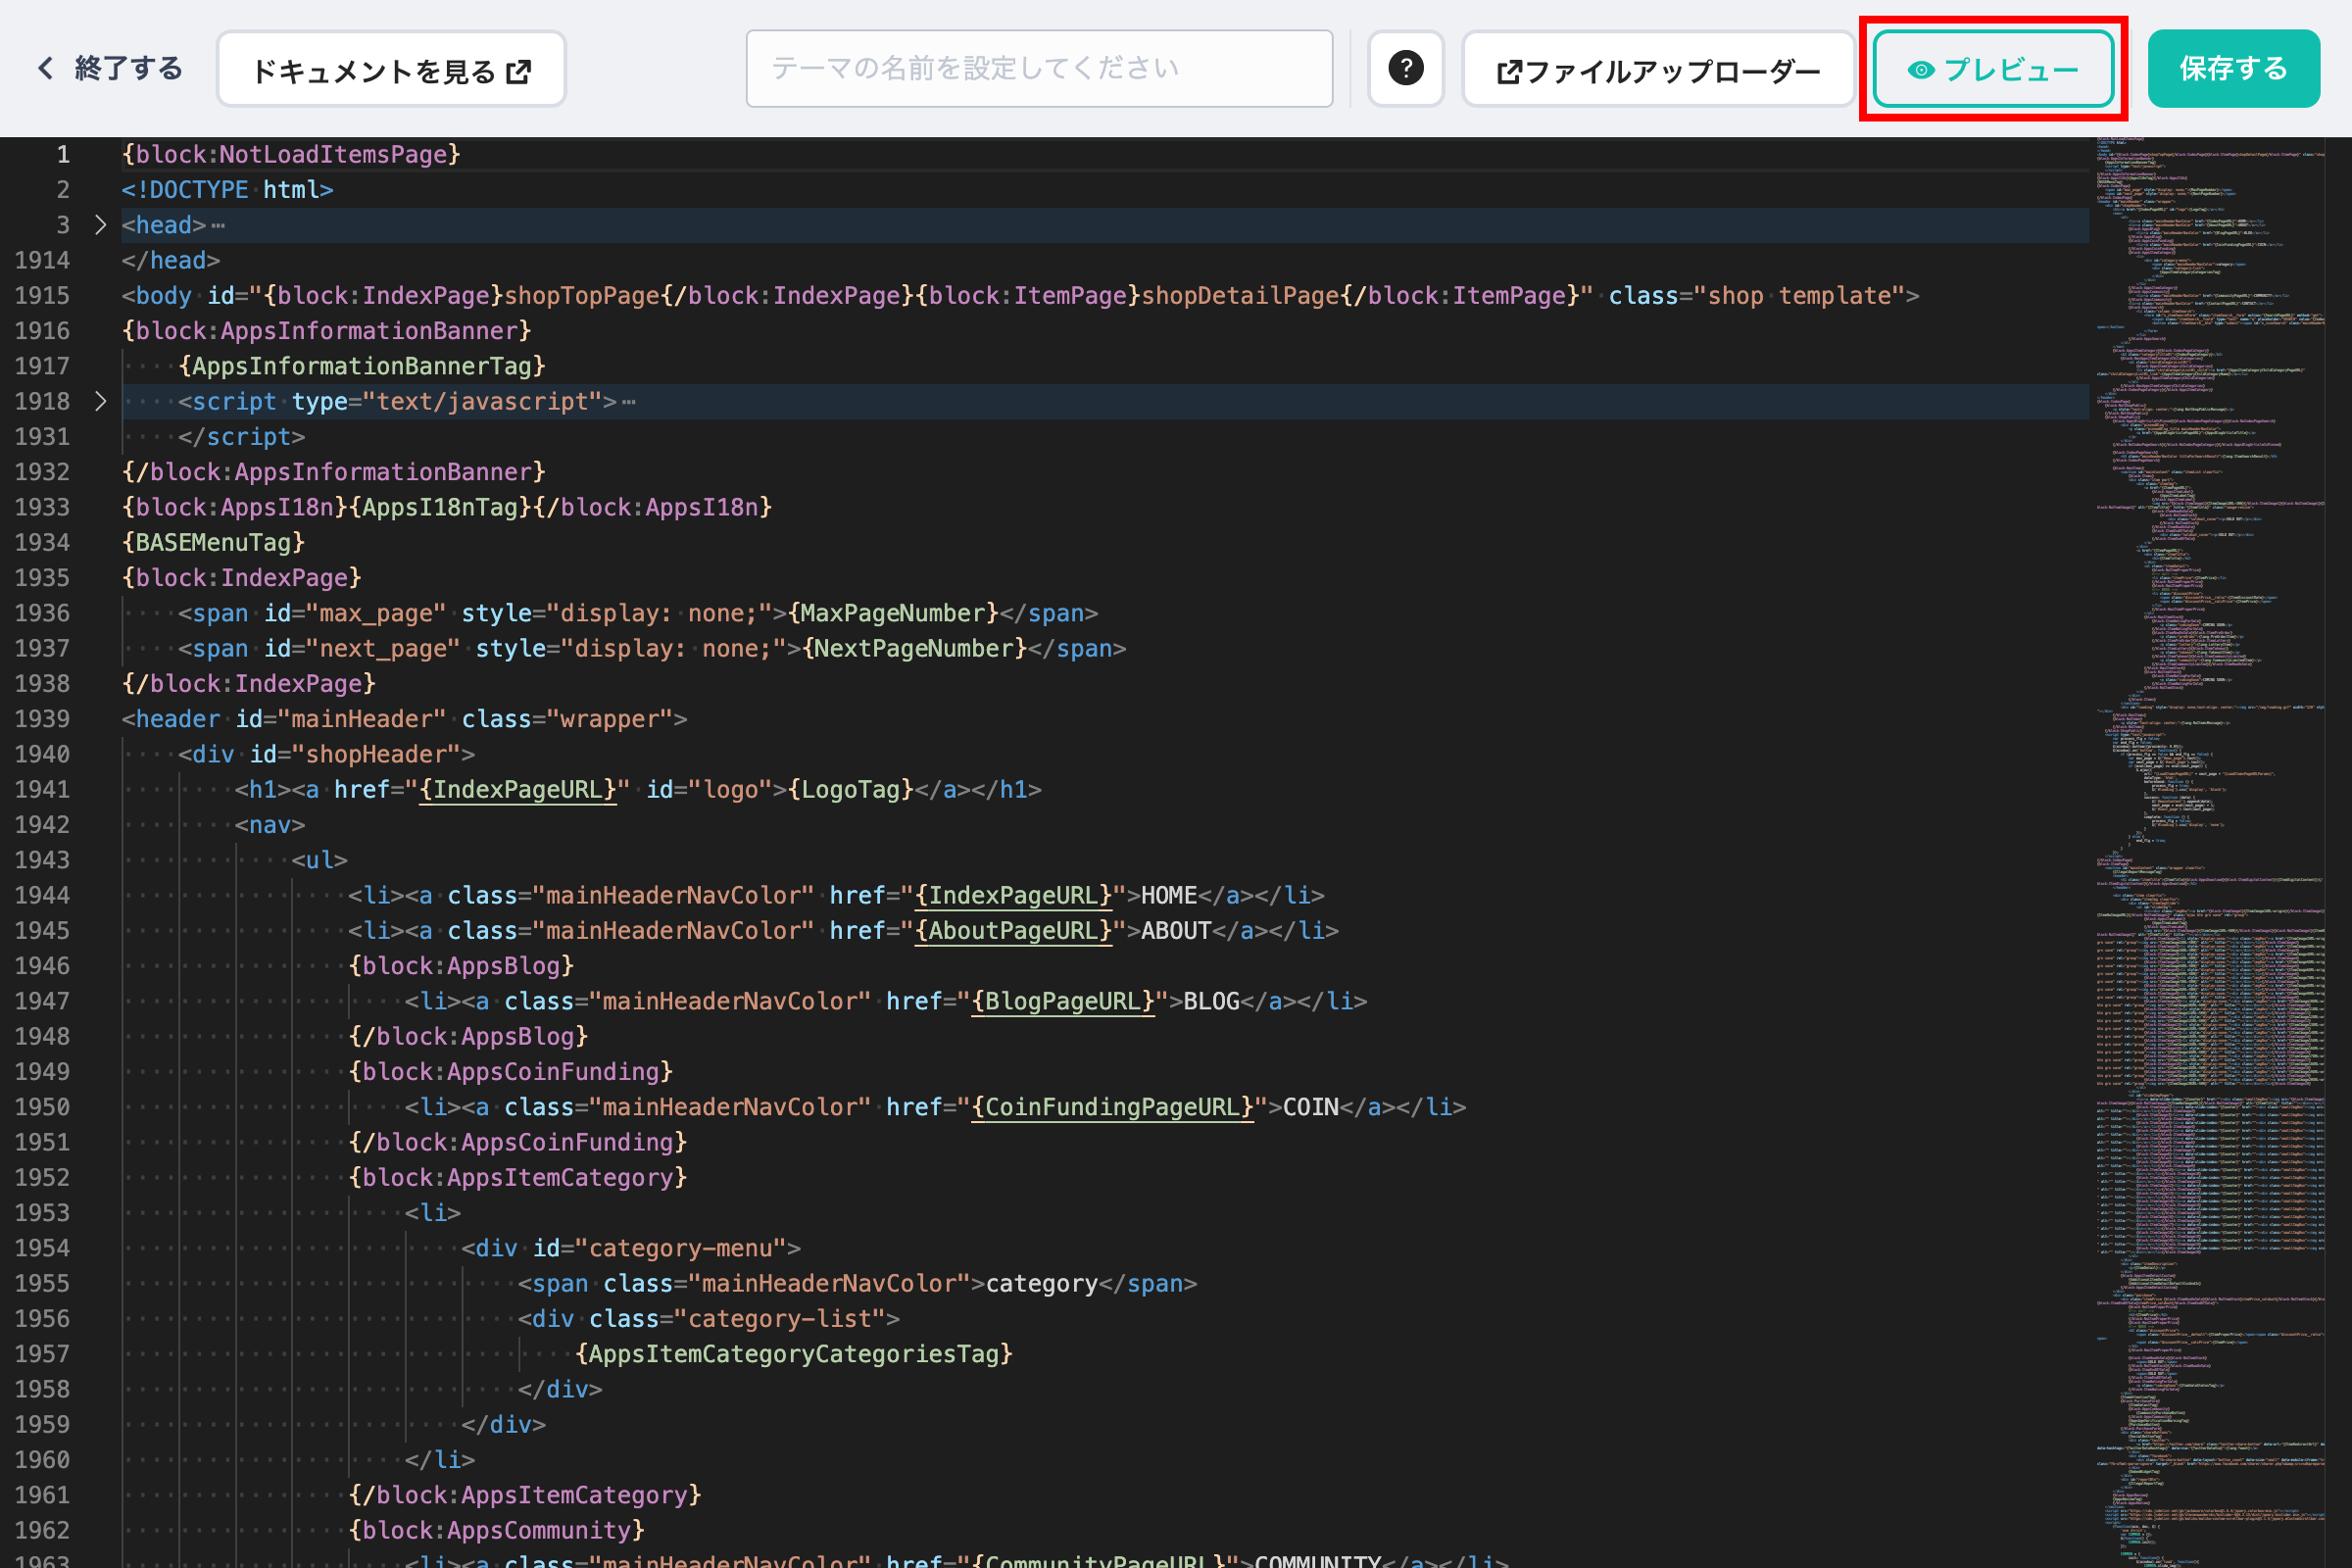
Task: Click the {block:AppsCoinFunding} line 1949
Action: pos(511,1072)
